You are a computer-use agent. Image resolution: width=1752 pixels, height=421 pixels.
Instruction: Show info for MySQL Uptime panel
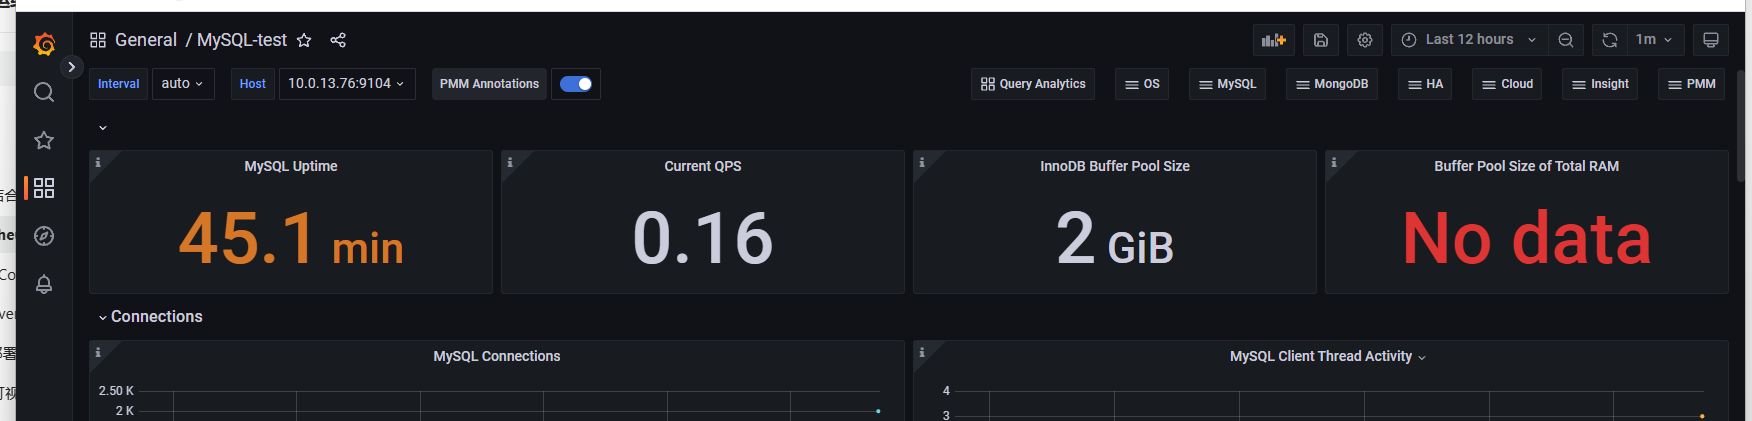point(98,162)
